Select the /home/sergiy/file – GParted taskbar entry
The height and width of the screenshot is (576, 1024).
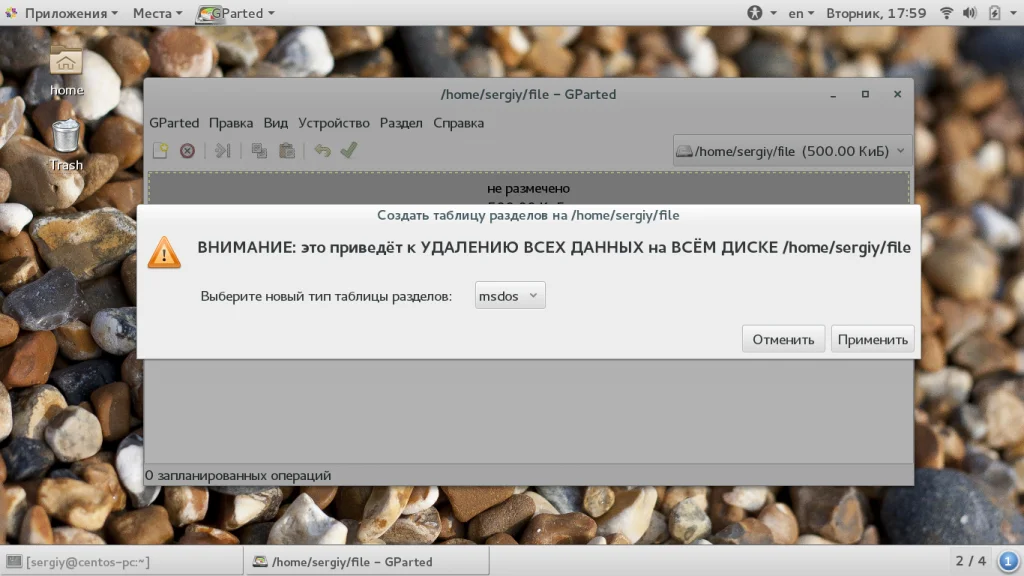tap(367, 562)
